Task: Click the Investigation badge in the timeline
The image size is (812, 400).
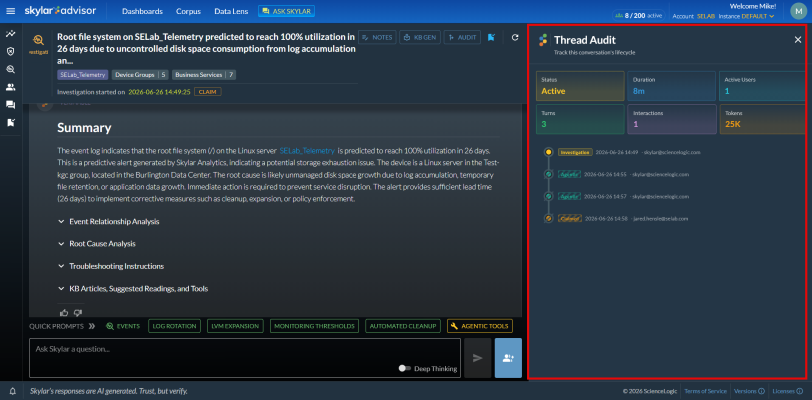Action: click(575, 152)
